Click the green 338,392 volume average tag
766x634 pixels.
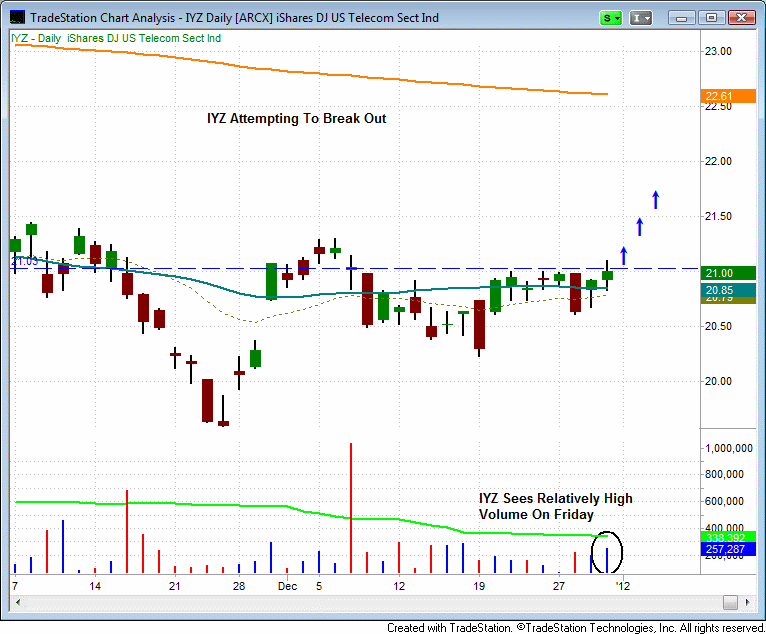pos(728,538)
